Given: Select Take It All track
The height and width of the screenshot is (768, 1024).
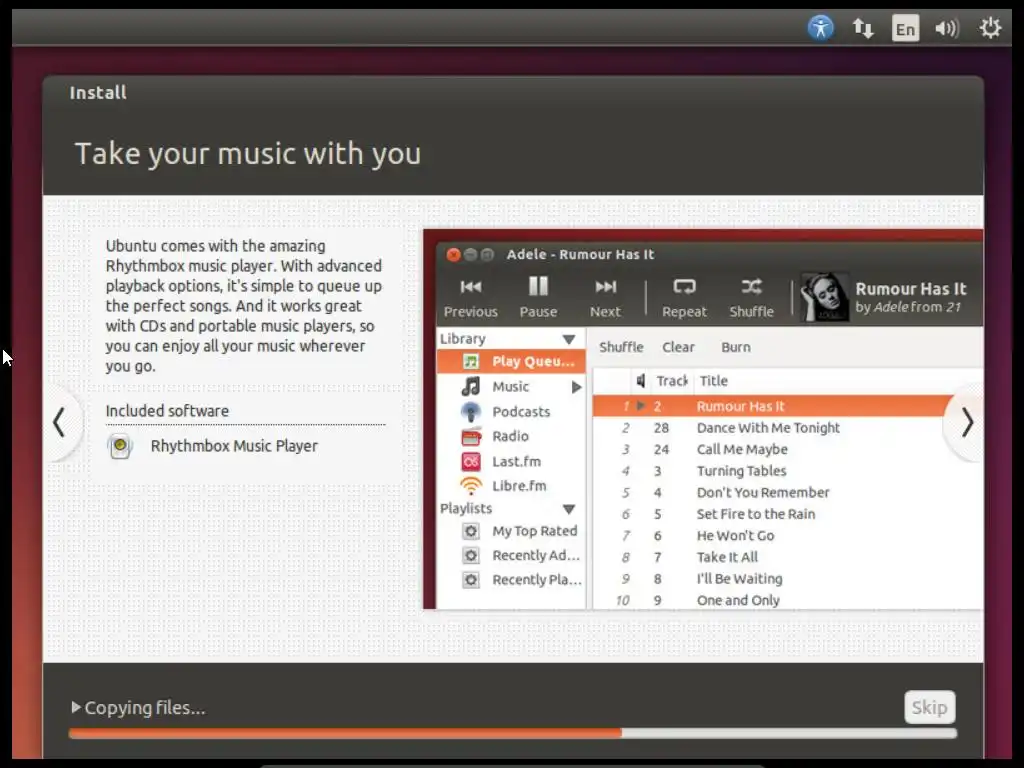Looking at the screenshot, I should (788, 557).
